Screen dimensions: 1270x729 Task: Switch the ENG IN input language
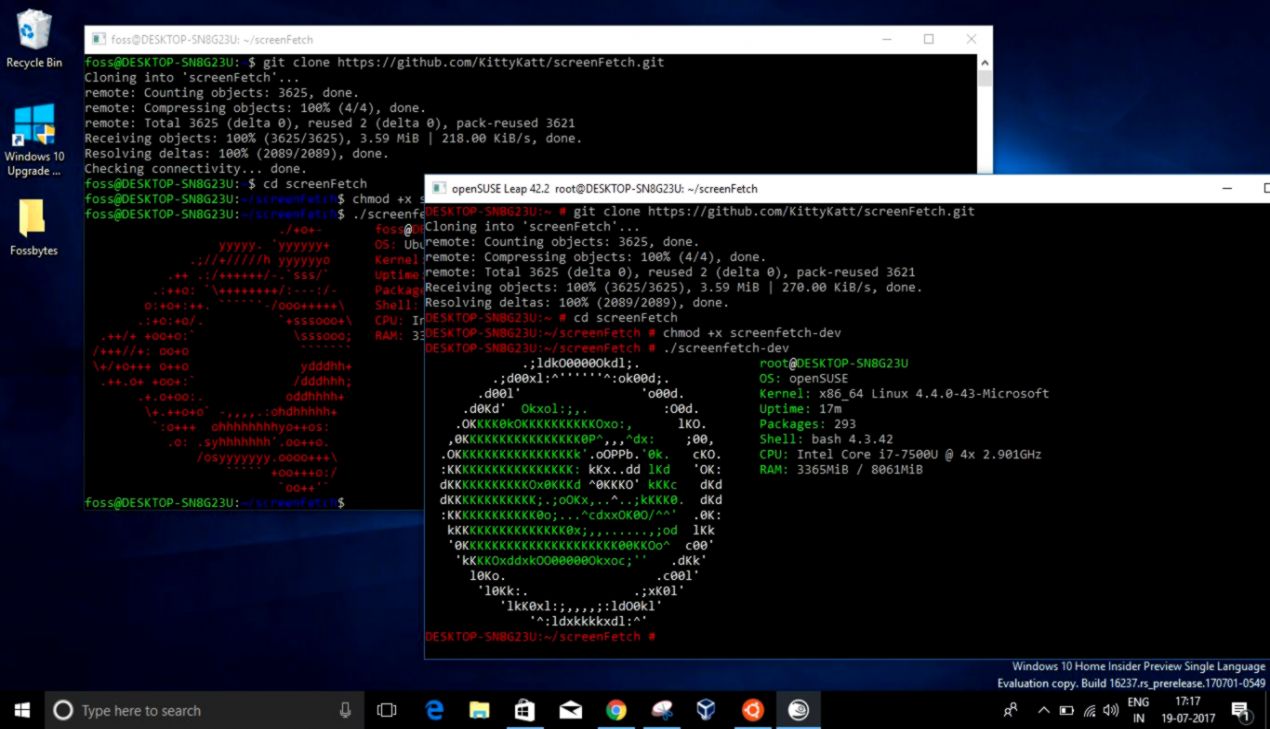tap(1138, 710)
